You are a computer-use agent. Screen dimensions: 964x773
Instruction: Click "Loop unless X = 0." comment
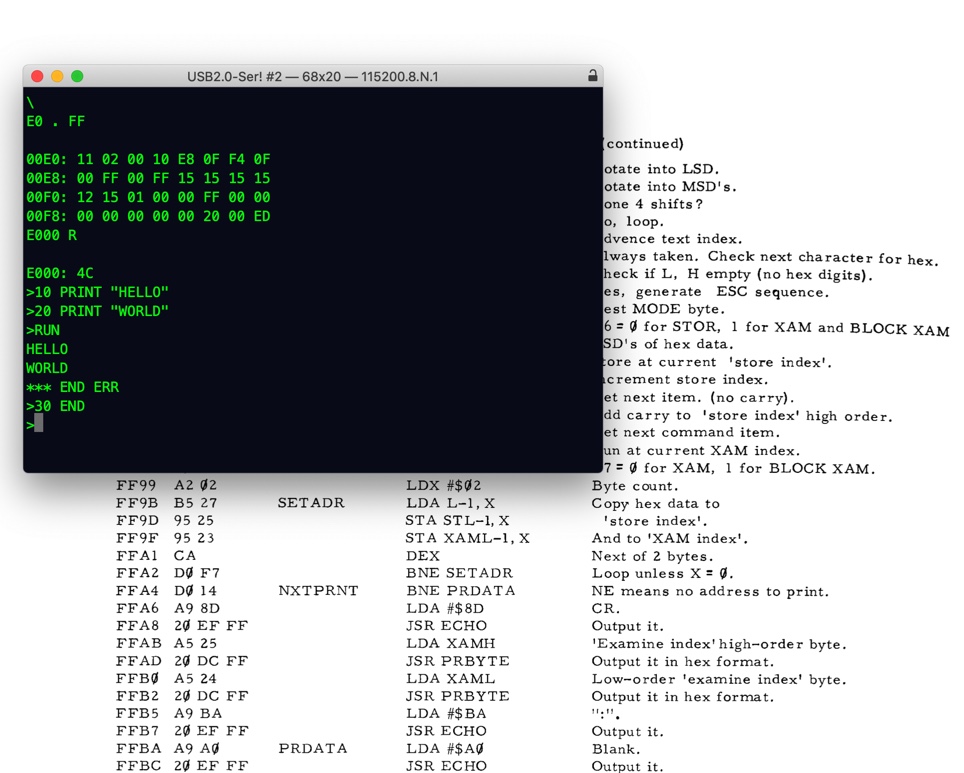[662, 574]
